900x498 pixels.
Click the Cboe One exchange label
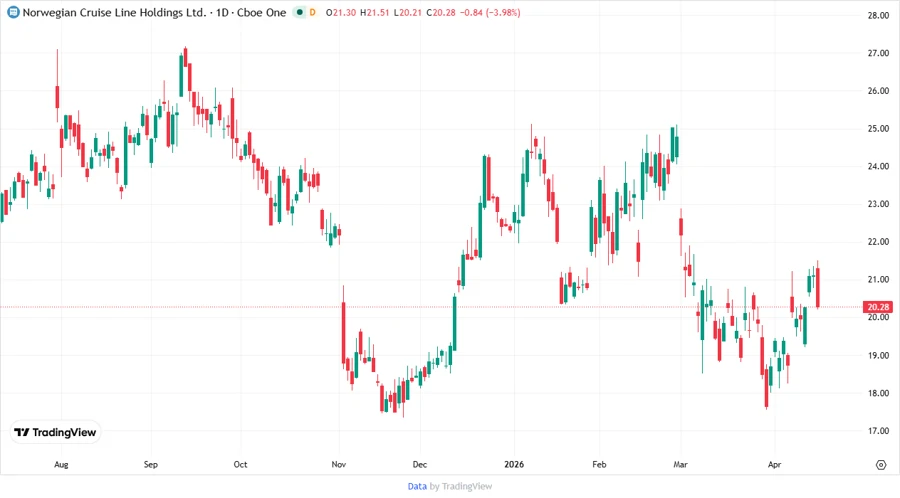click(x=261, y=12)
